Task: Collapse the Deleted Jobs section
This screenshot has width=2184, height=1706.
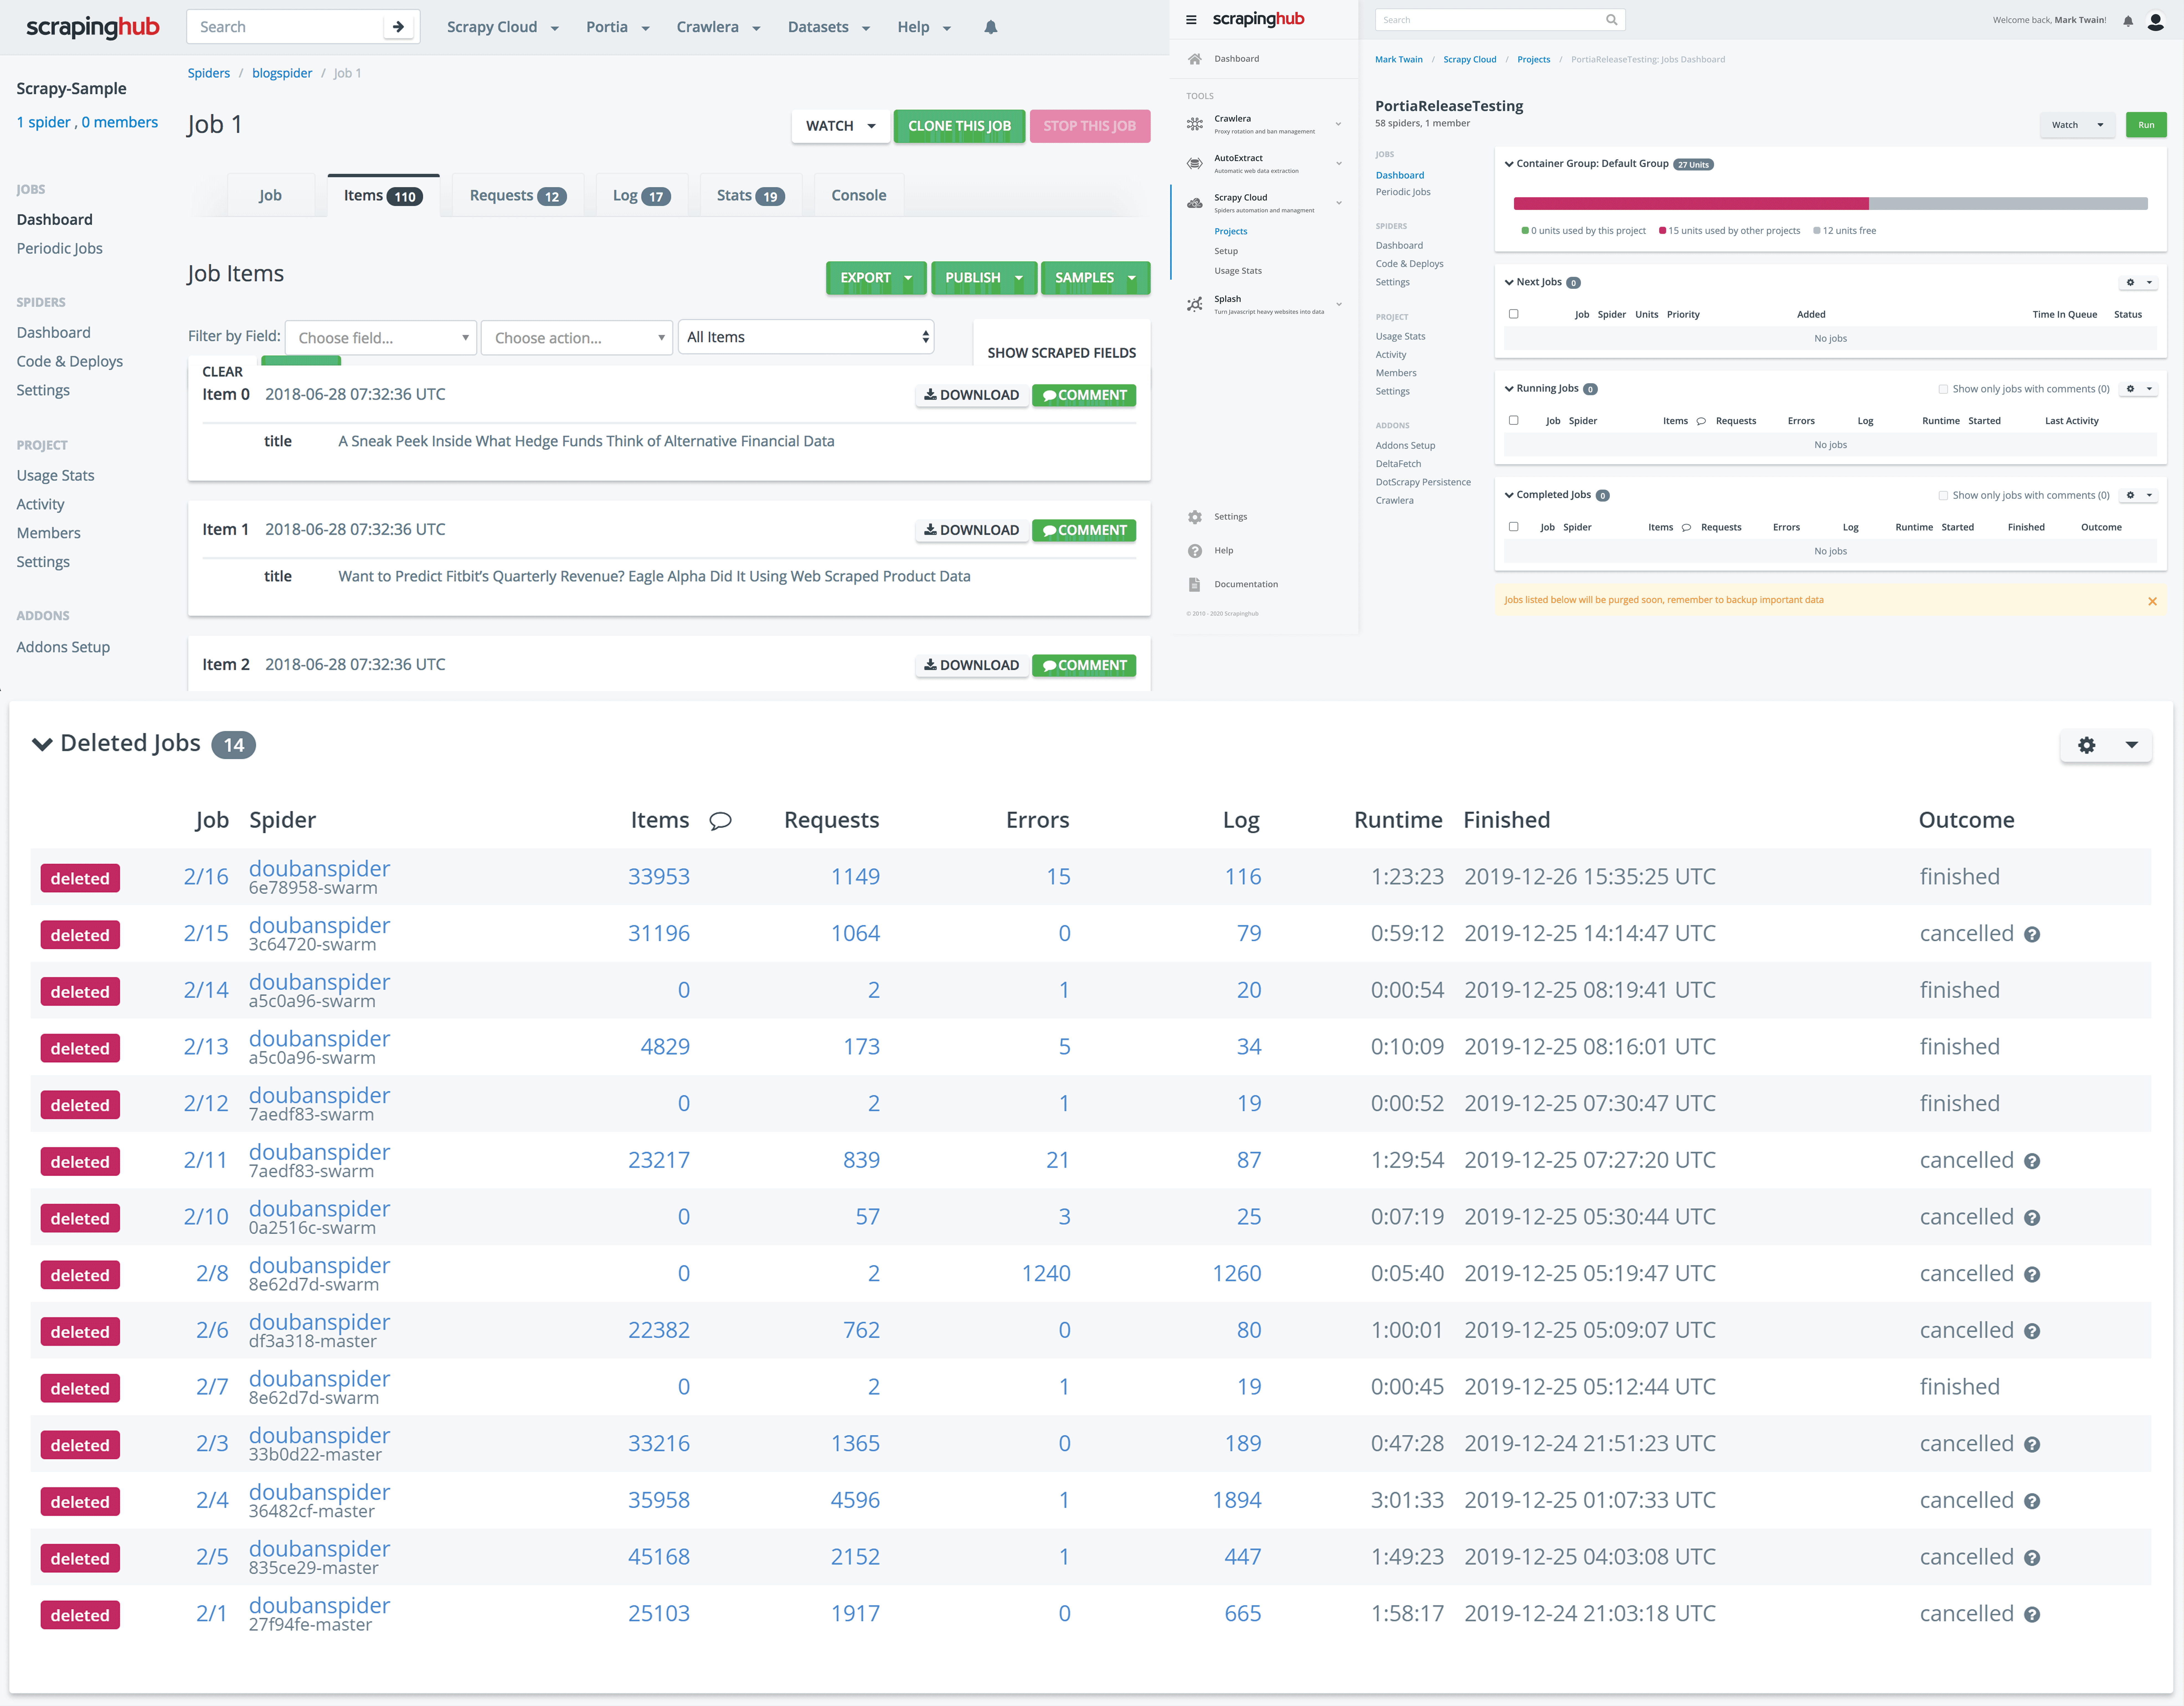Action: coord(42,744)
